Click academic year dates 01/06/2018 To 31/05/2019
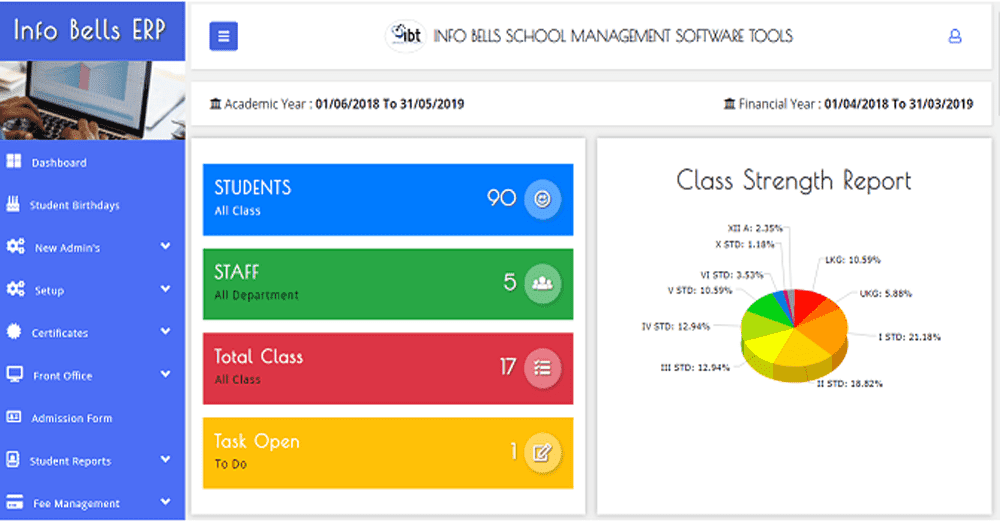Image resolution: width=1000 pixels, height=525 pixels. pos(390,104)
